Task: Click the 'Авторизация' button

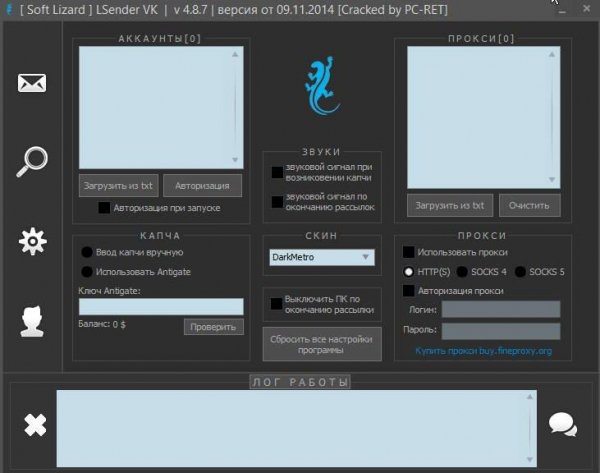Action: (x=202, y=186)
